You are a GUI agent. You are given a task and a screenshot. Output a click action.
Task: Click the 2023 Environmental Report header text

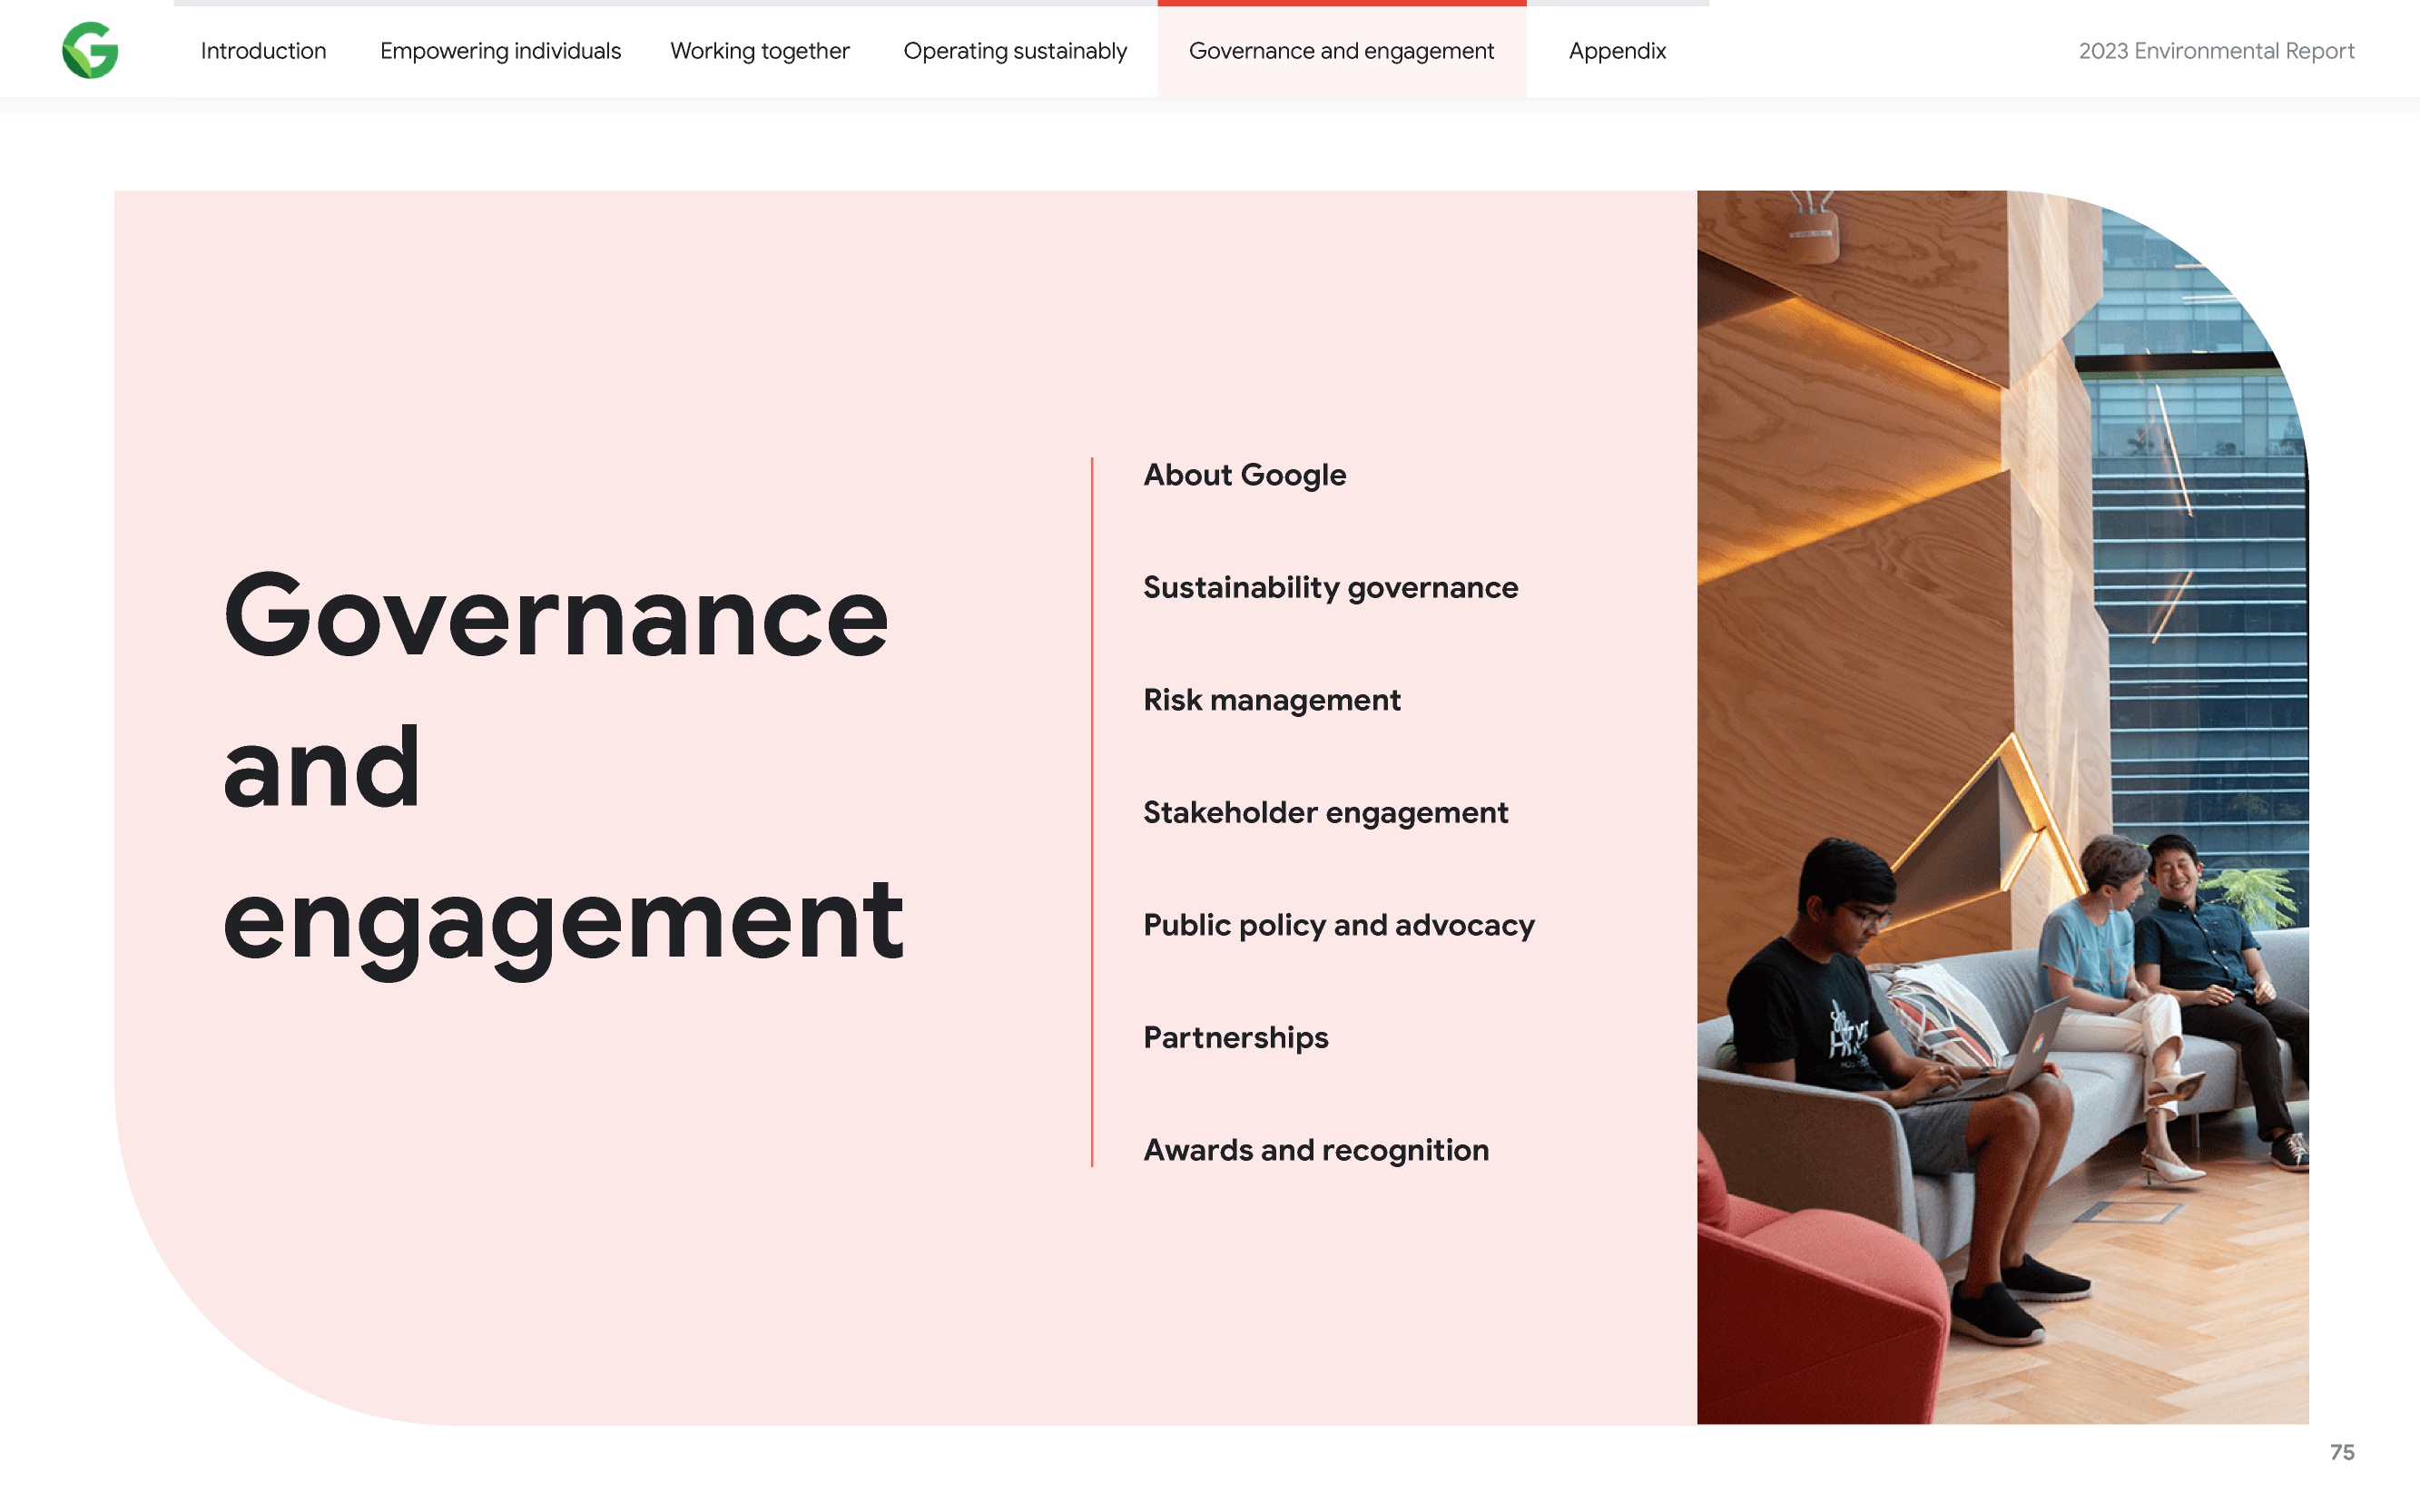(2216, 51)
